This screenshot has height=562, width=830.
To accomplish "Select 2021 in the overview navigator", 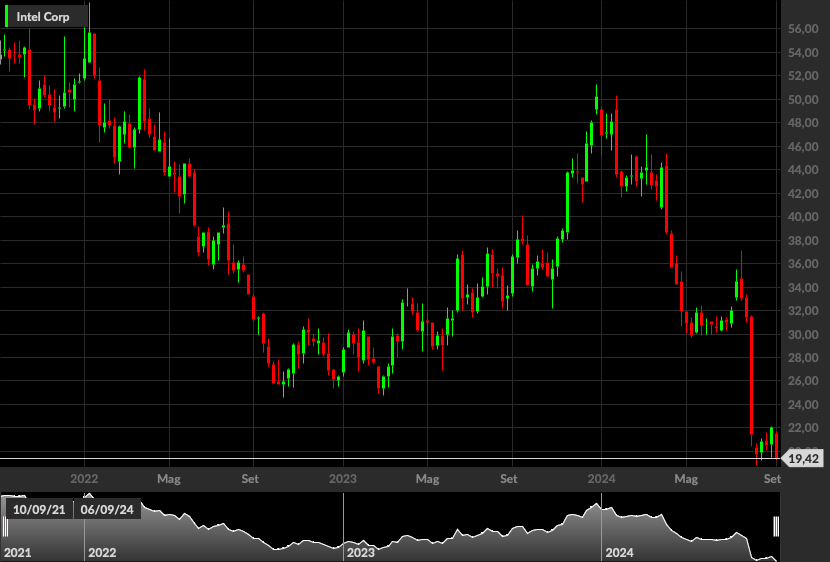I will click(x=18, y=553).
